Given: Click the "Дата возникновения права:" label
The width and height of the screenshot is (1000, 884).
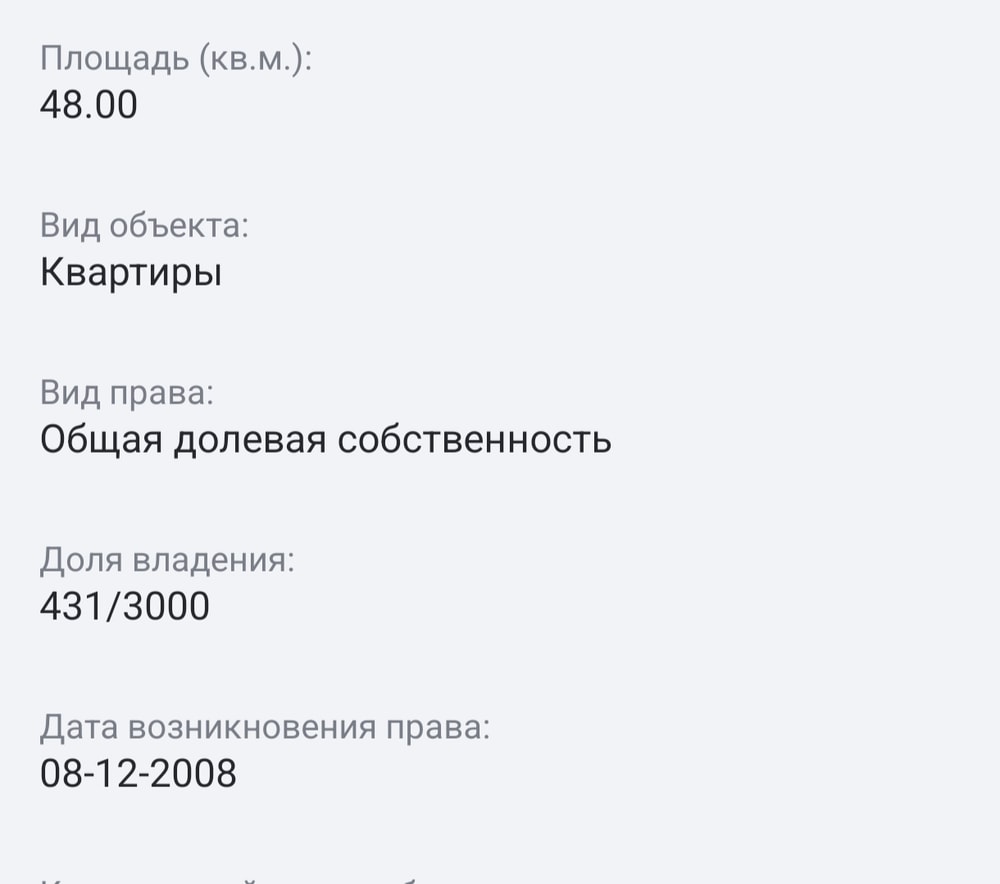Looking at the screenshot, I should tap(265, 727).
